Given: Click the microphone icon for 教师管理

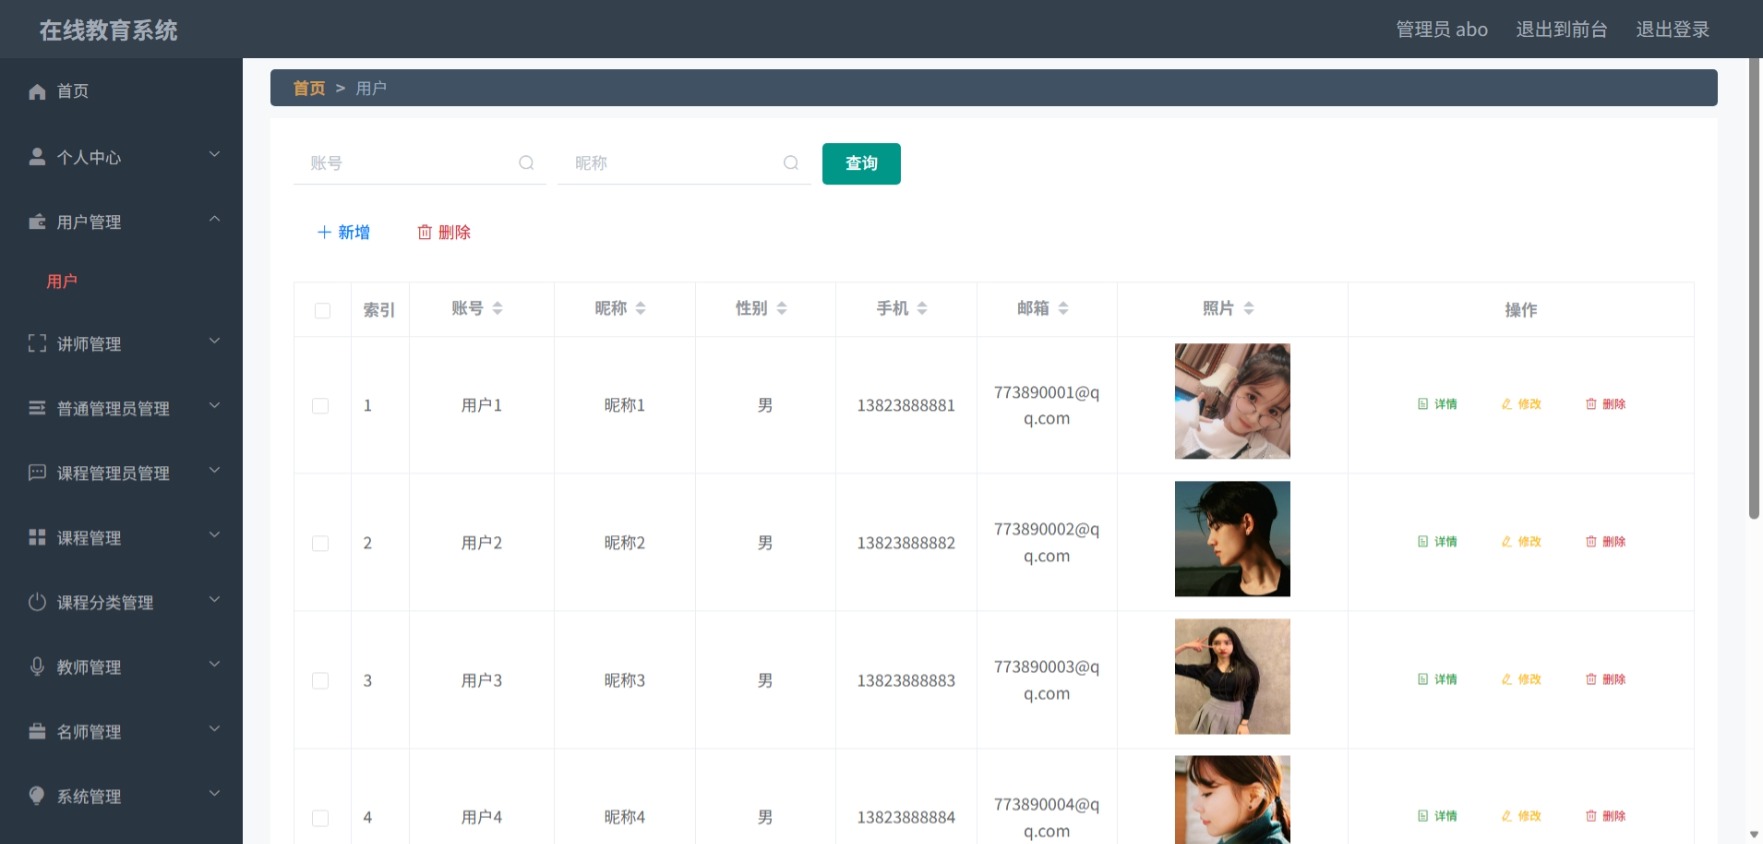Looking at the screenshot, I should (37, 667).
